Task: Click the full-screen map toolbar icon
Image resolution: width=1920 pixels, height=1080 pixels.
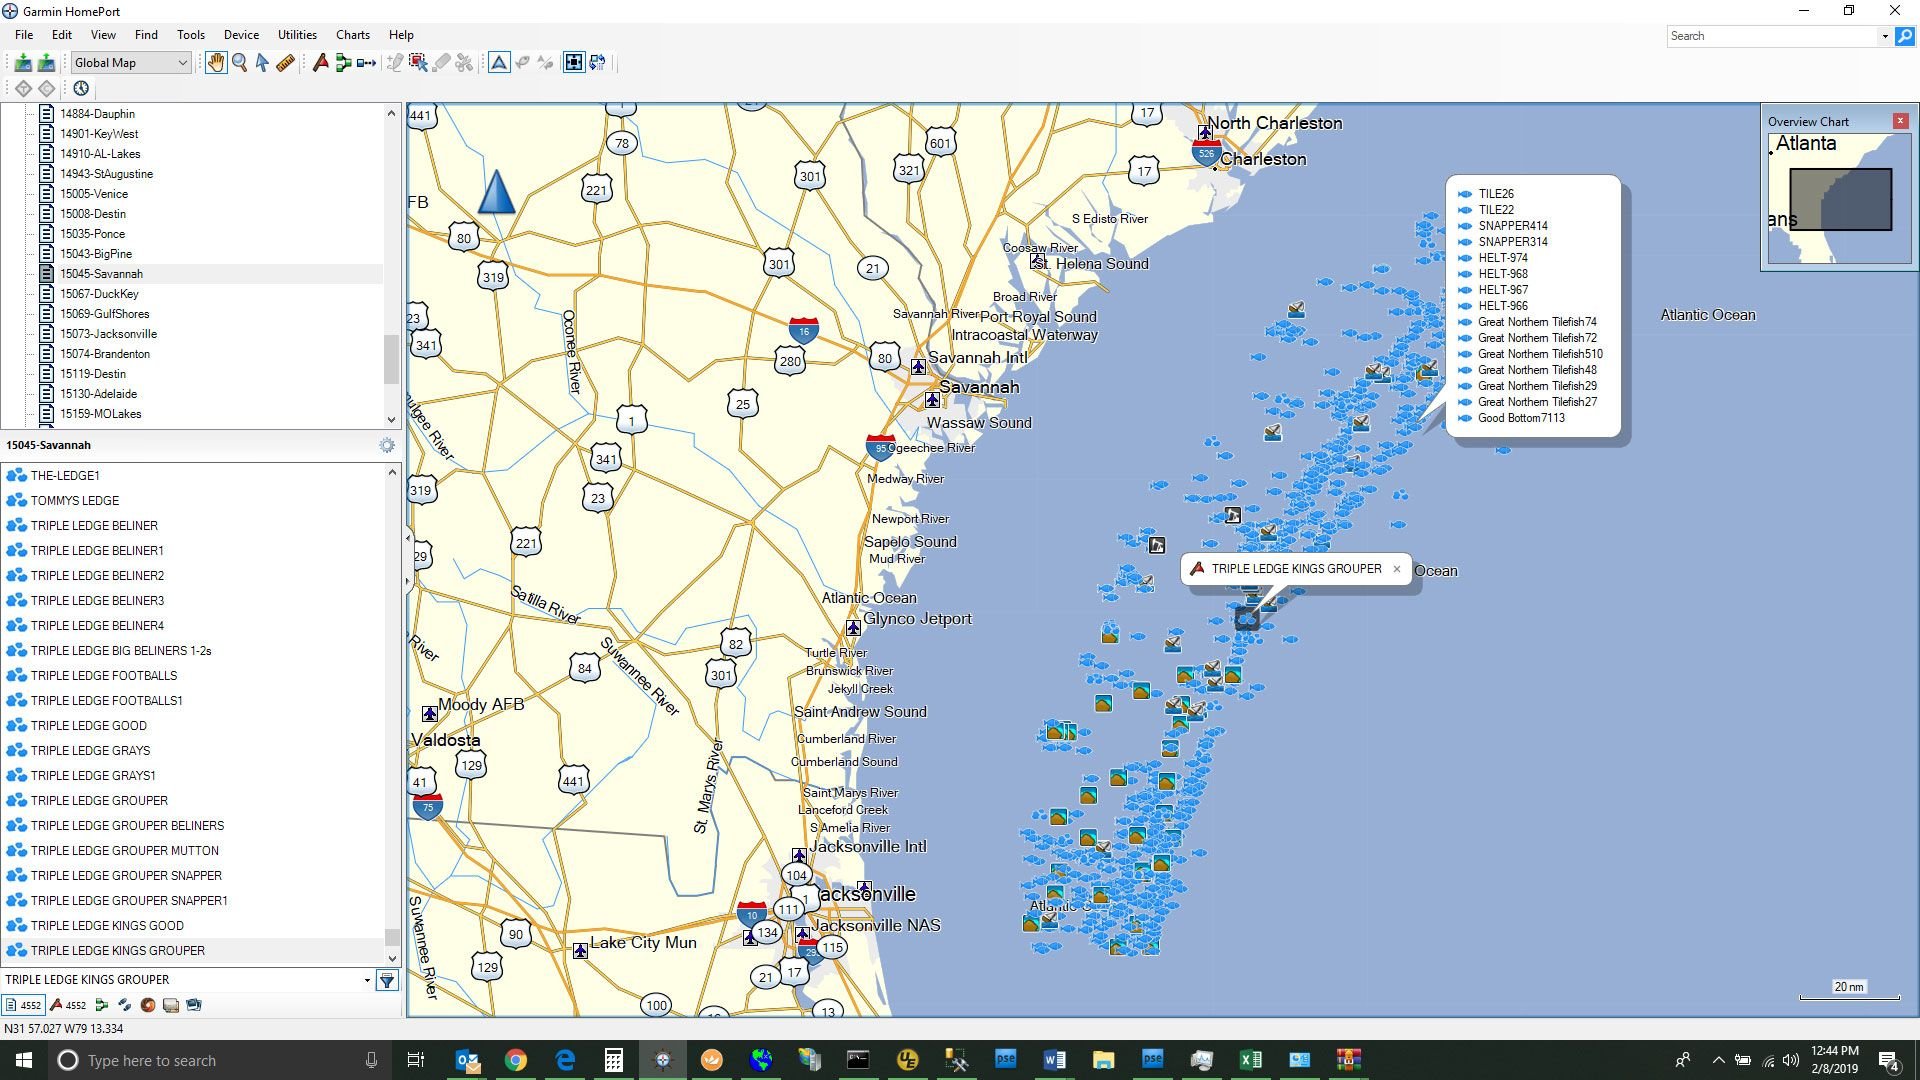Action: pos(574,63)
